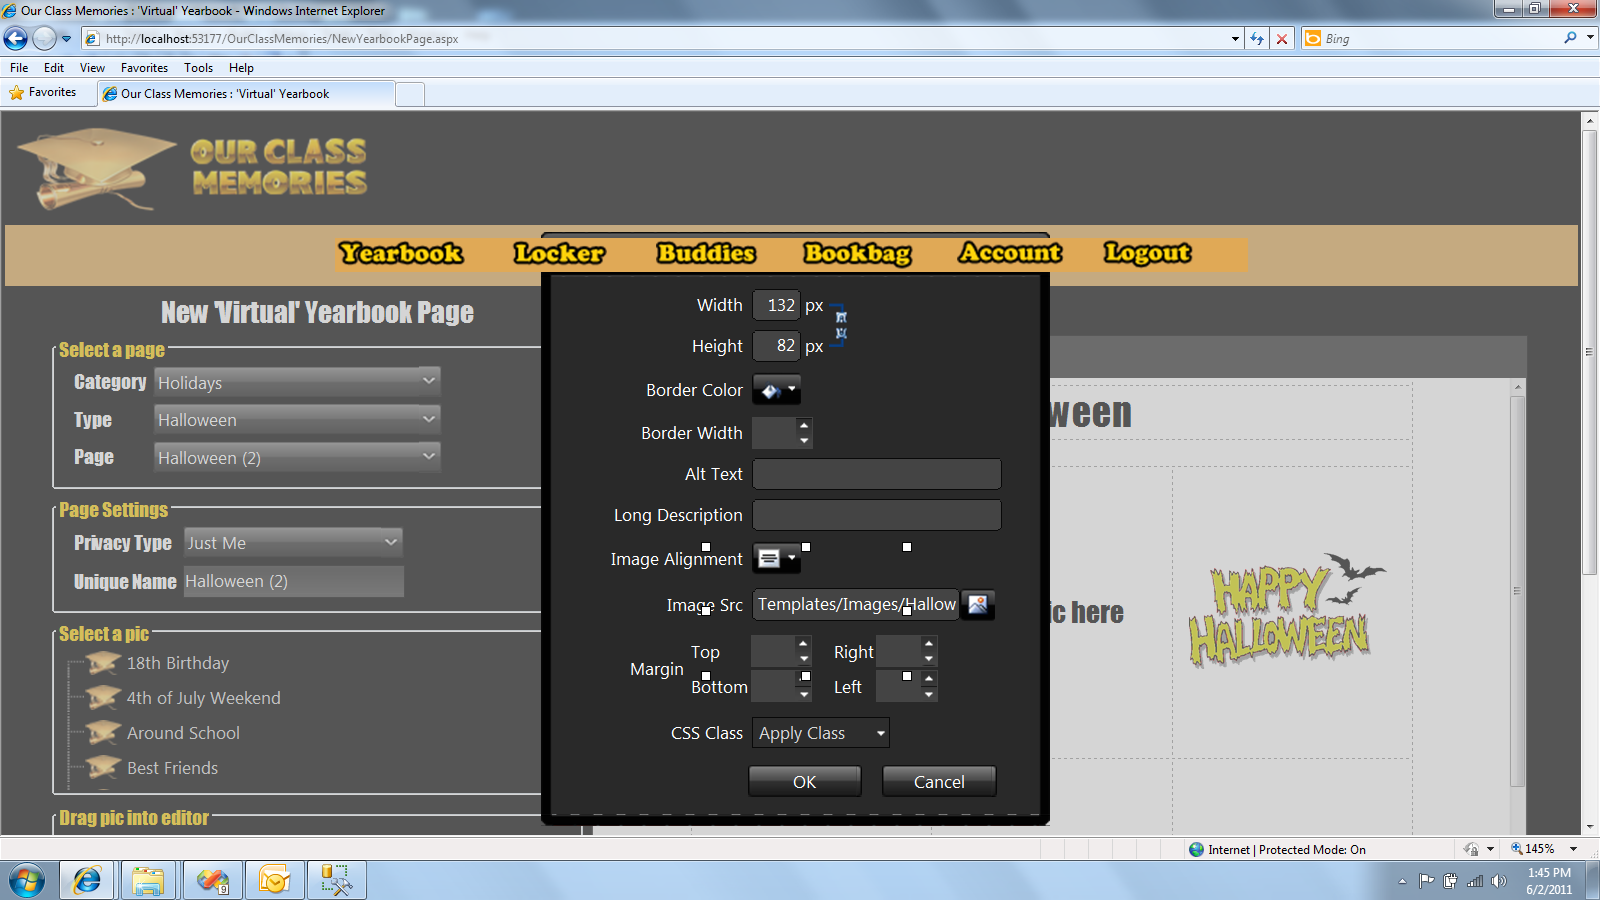Click the Unique Name text field
The image size is (1600, 900).
click(x=294, y=581)
